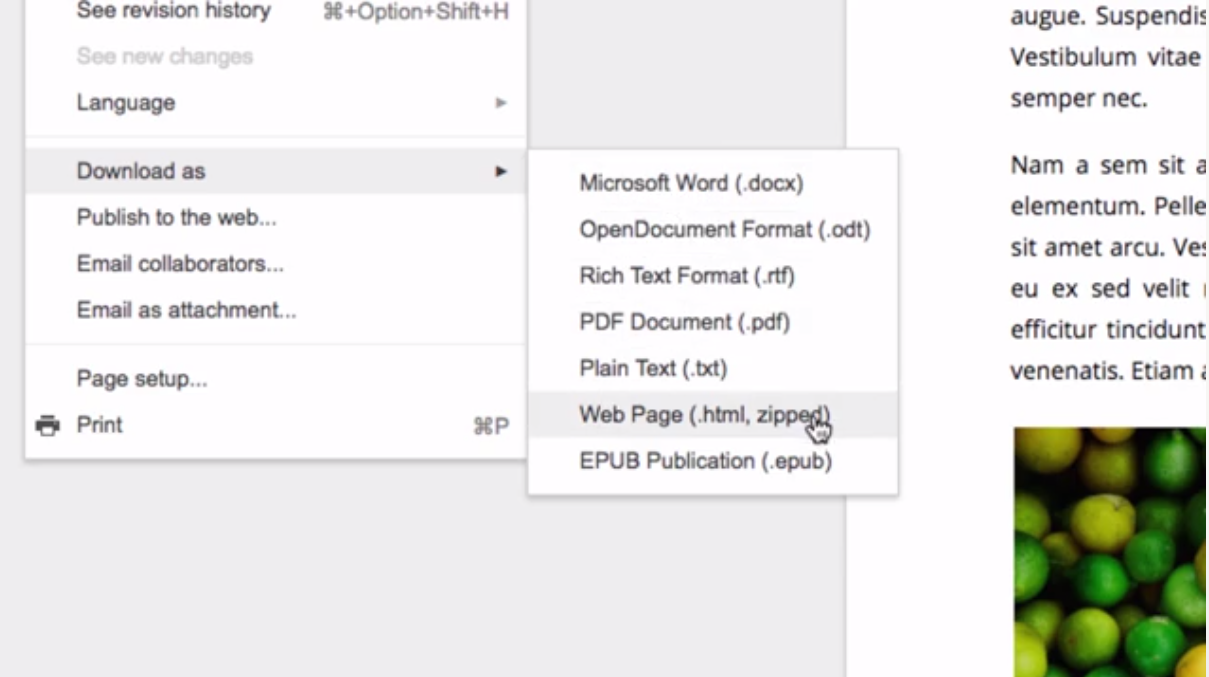Download as Microsoft Word (.docx)

(x=713, y=183)
